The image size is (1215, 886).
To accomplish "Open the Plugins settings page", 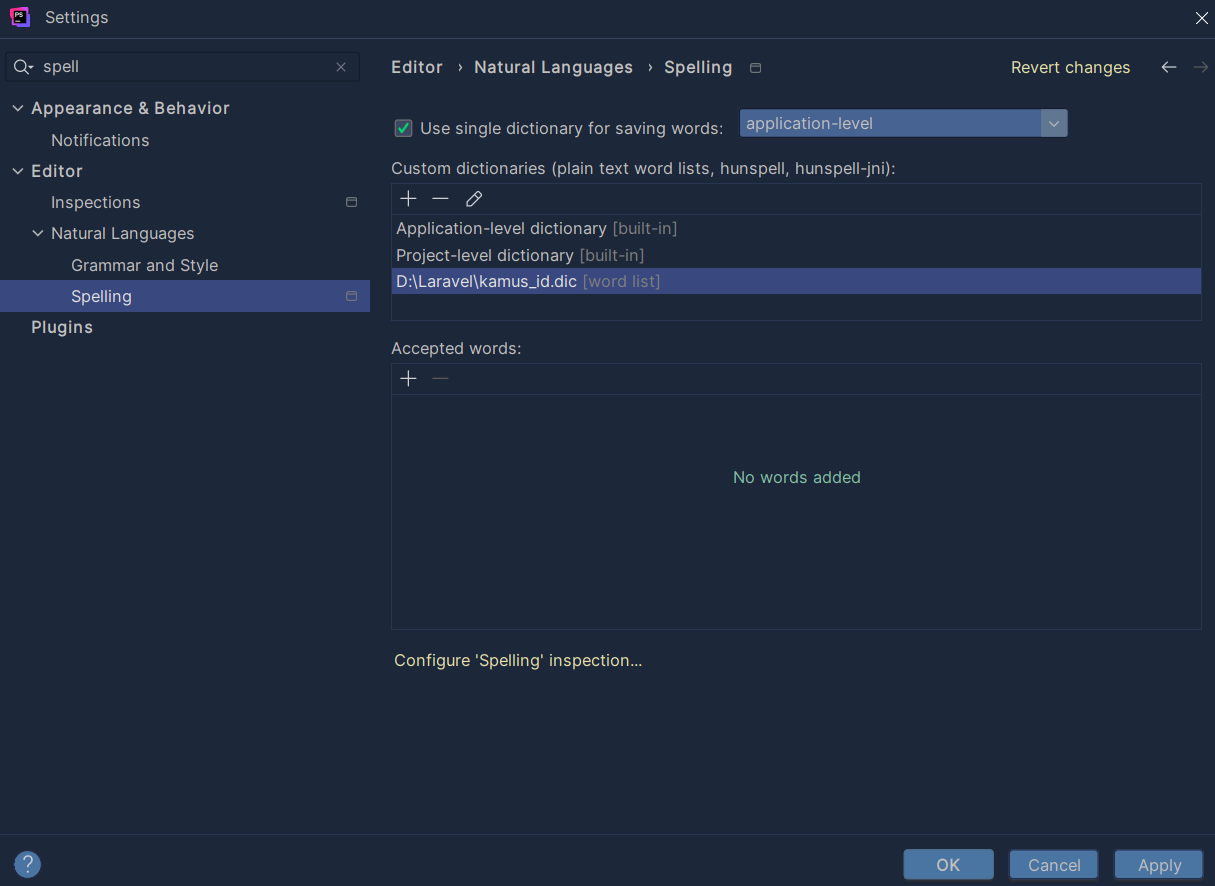I will click(62, 327).
